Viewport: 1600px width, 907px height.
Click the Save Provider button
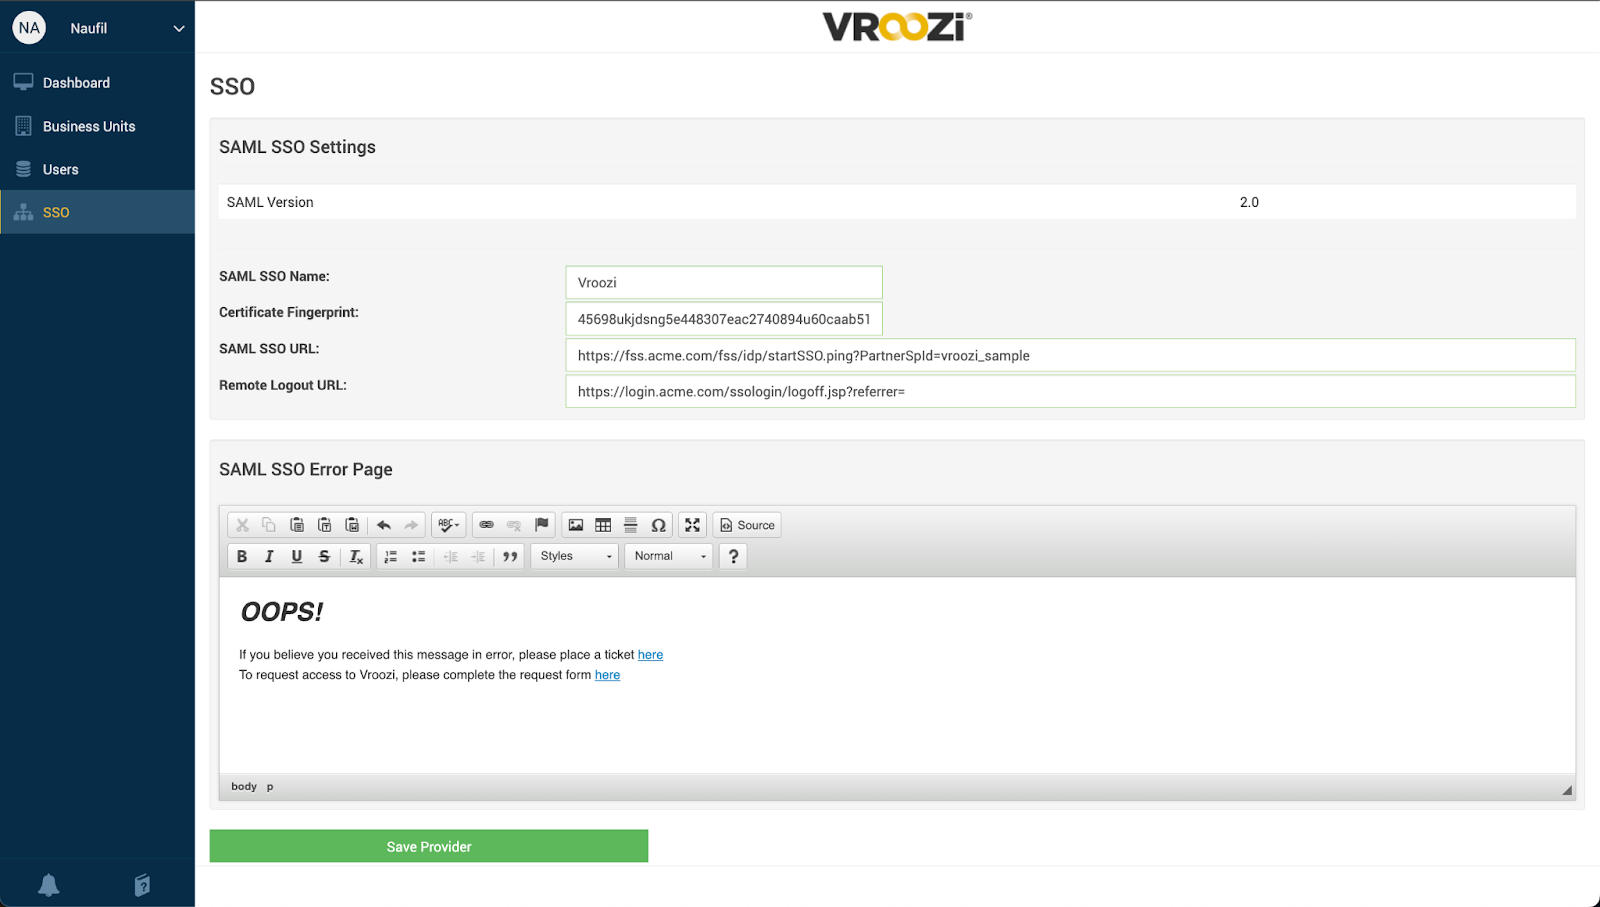pos(429,846)
